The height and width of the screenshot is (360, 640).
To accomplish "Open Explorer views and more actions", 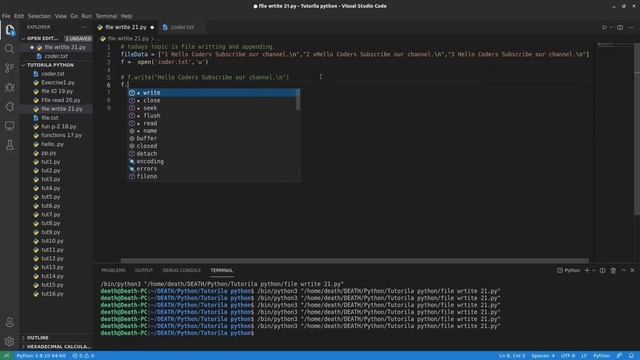I will [x=84, y=27].
